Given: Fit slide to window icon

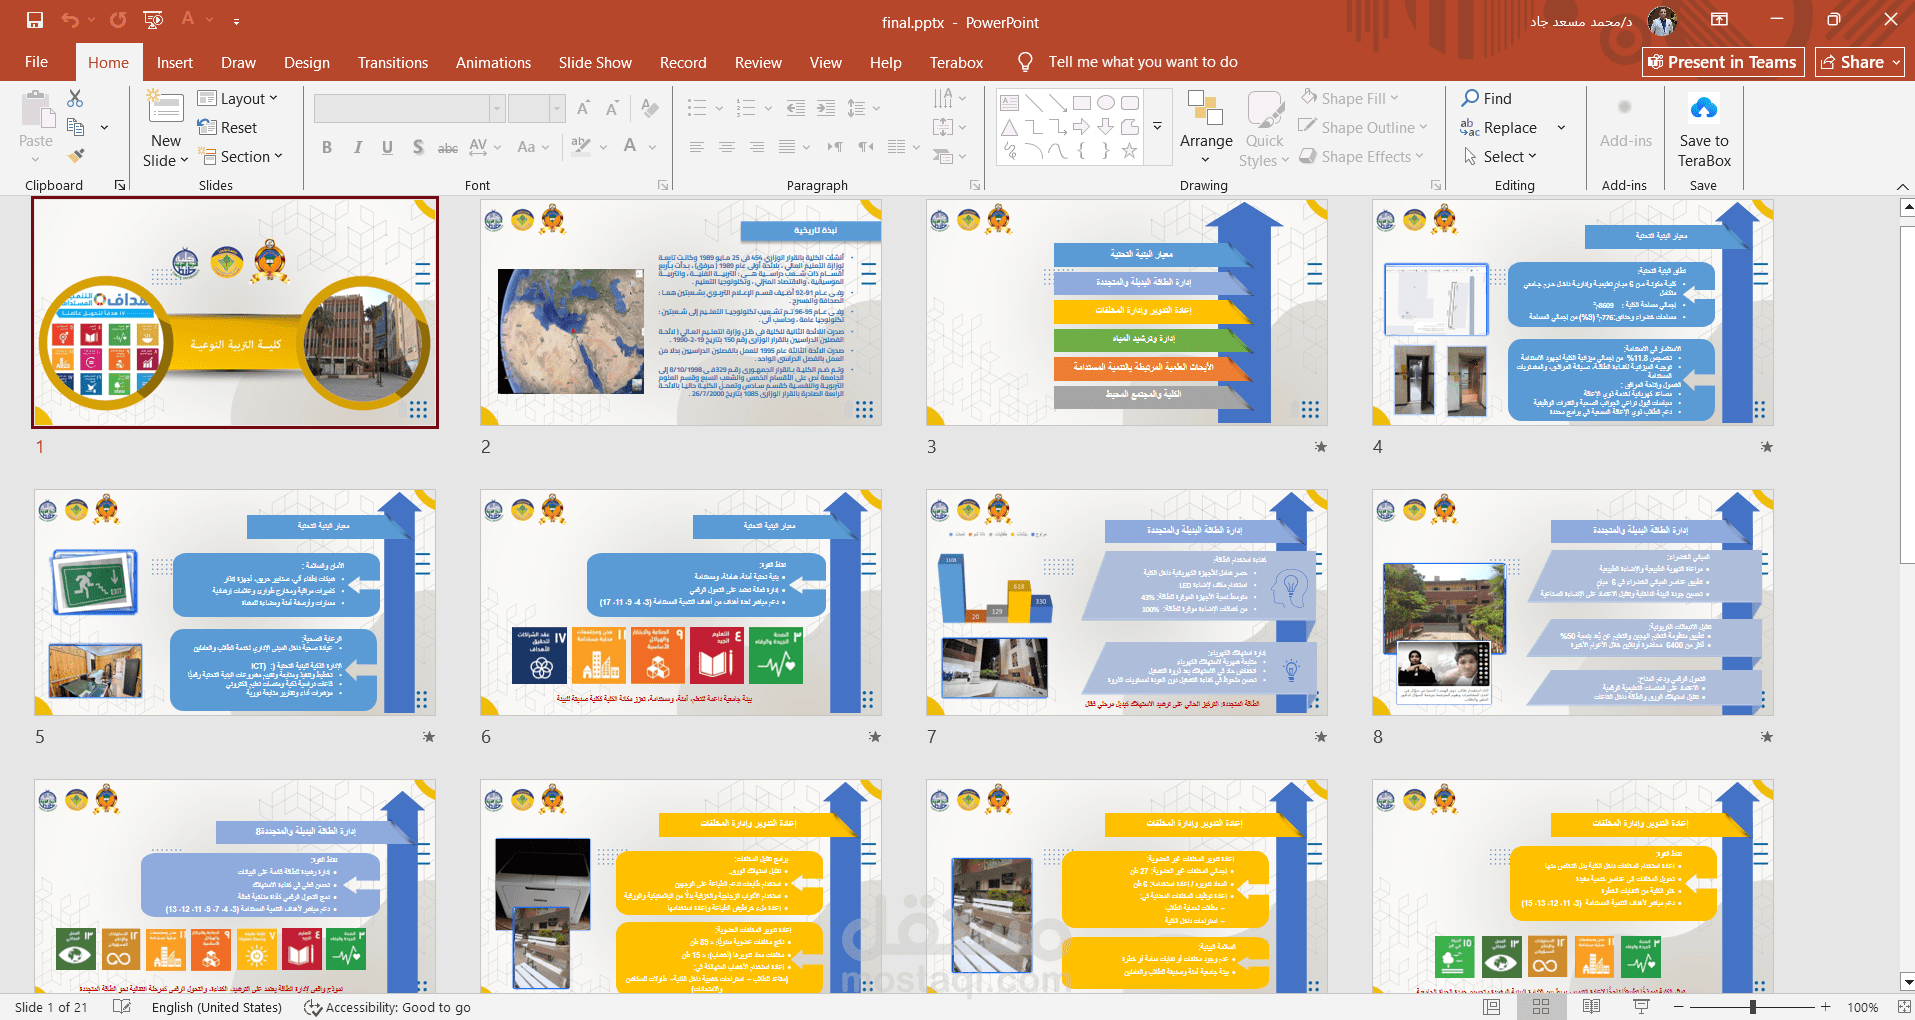Looking at the screenshot, I should [1904, 1007].
